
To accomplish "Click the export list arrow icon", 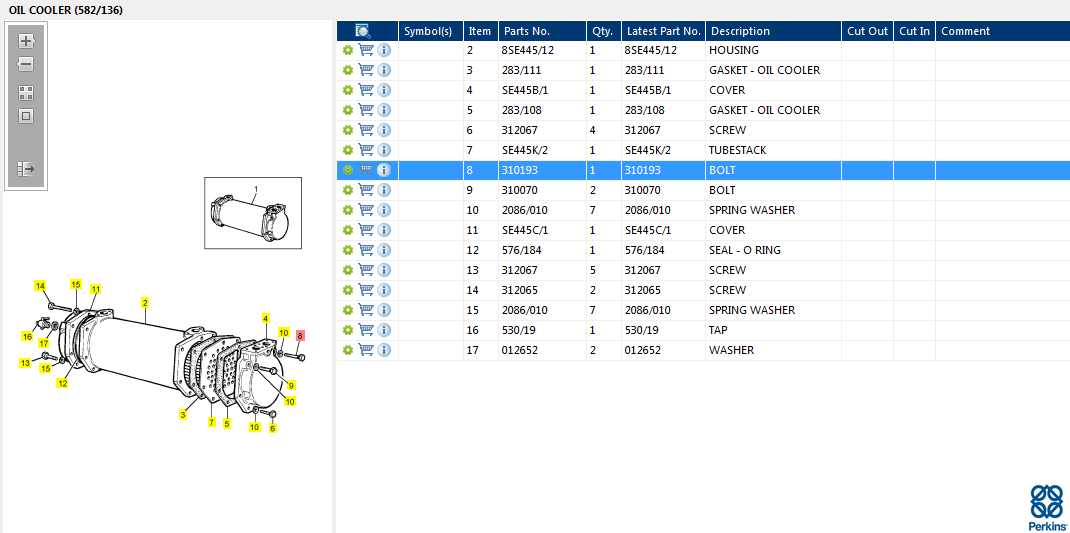I will [x=26, y=169].
